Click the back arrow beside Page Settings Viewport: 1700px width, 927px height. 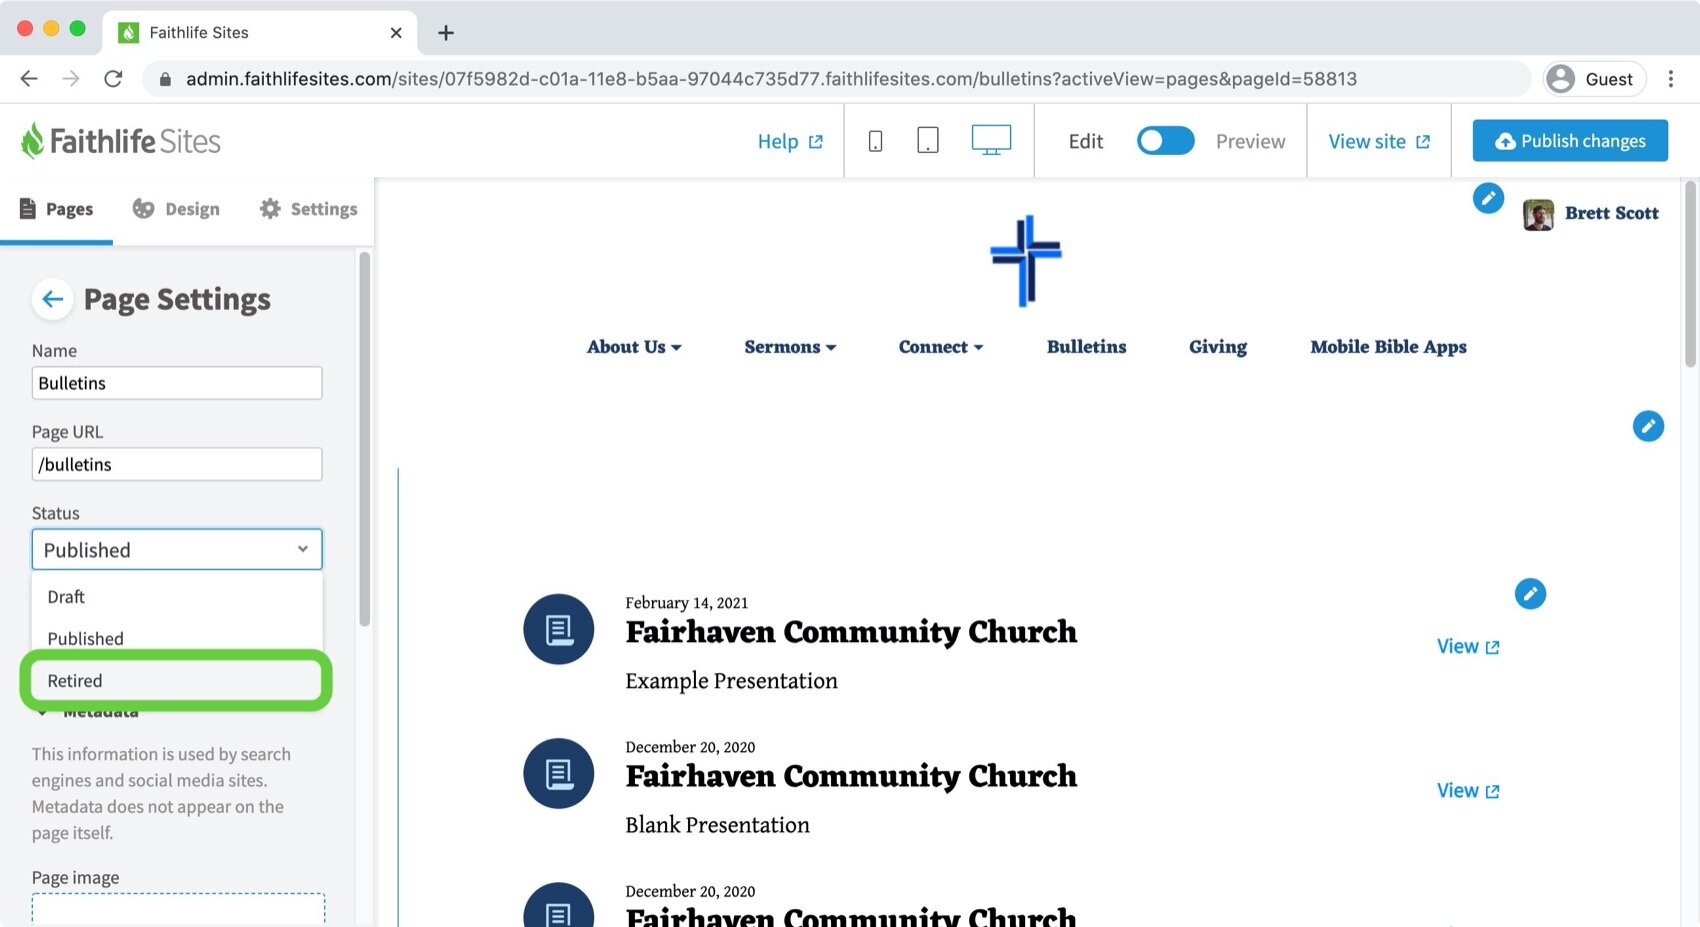click(53, 299)
